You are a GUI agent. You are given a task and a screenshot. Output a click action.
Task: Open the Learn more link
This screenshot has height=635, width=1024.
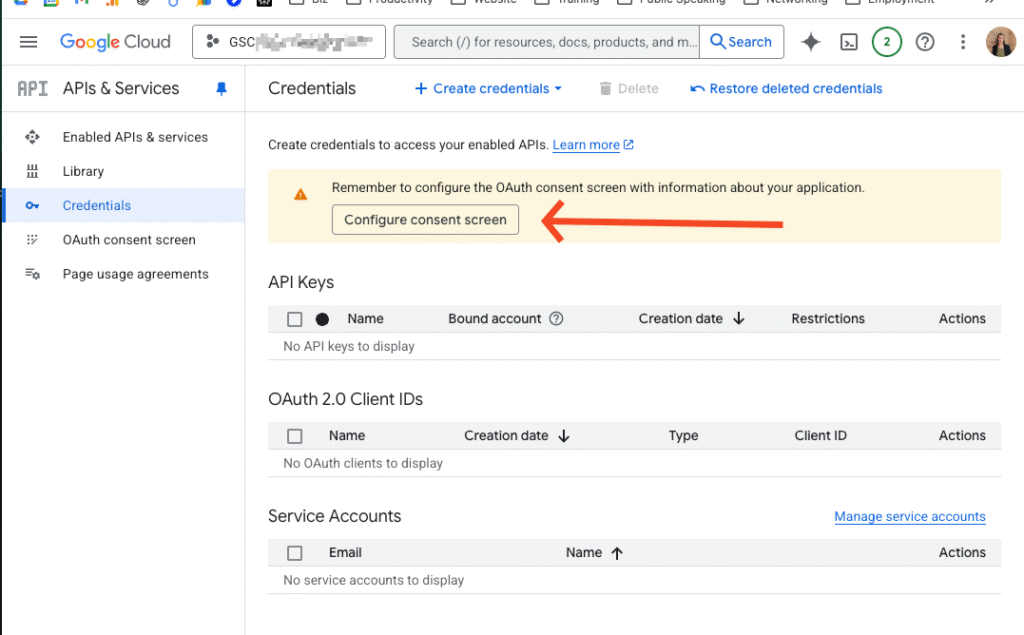coord(593,144)
